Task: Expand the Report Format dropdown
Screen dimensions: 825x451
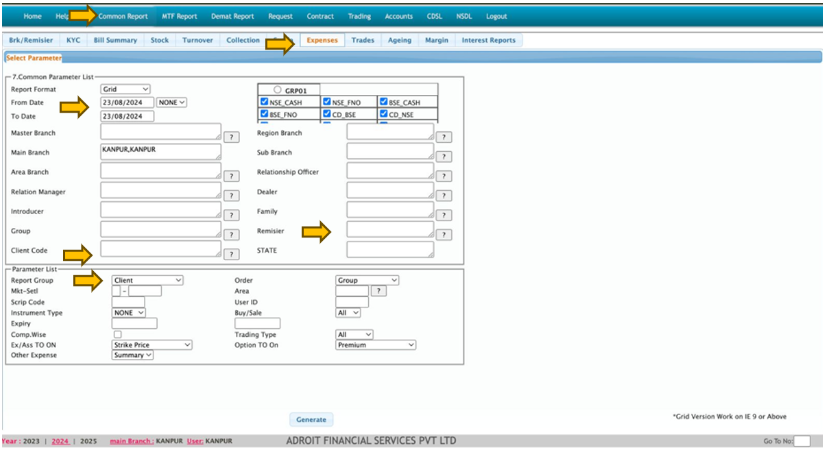Action: 125,89
